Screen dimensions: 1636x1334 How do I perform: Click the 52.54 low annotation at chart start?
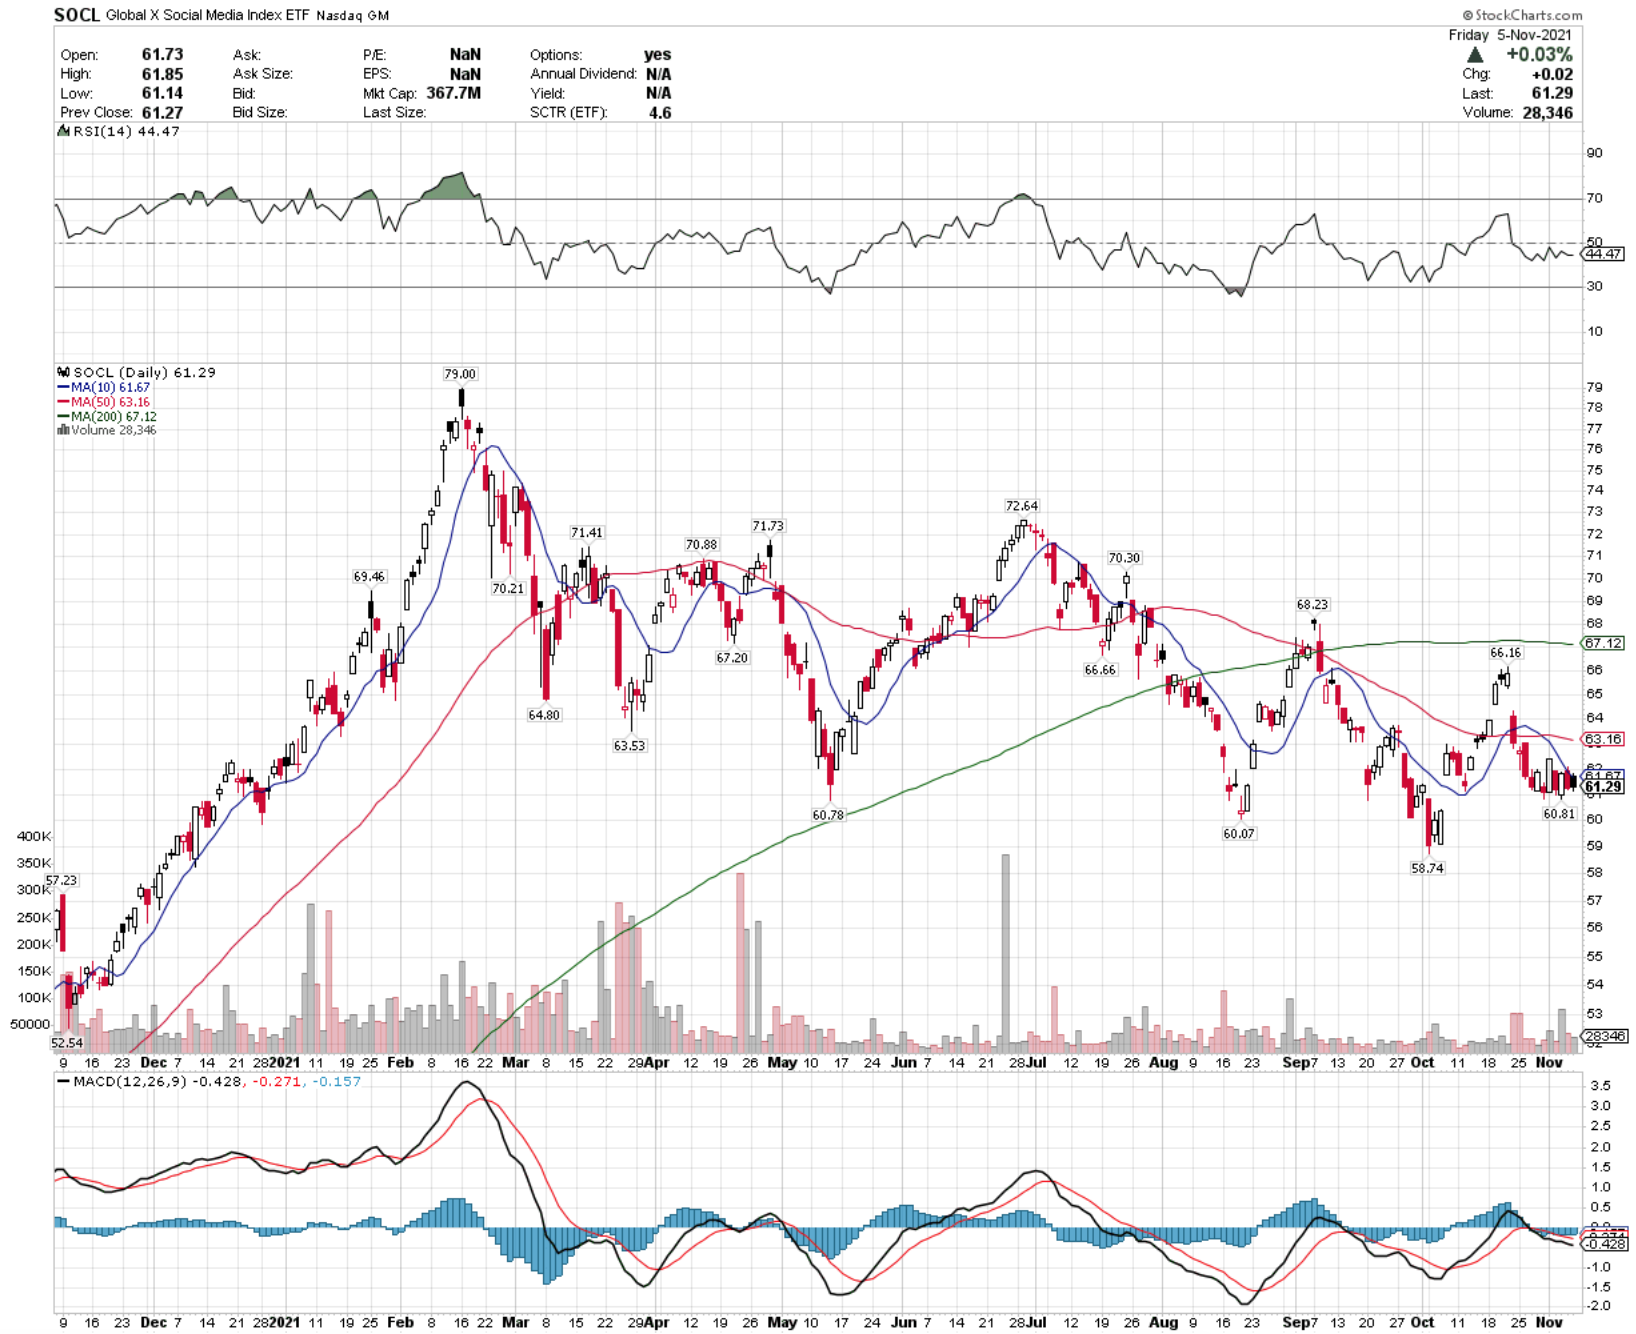(68, 1043)
